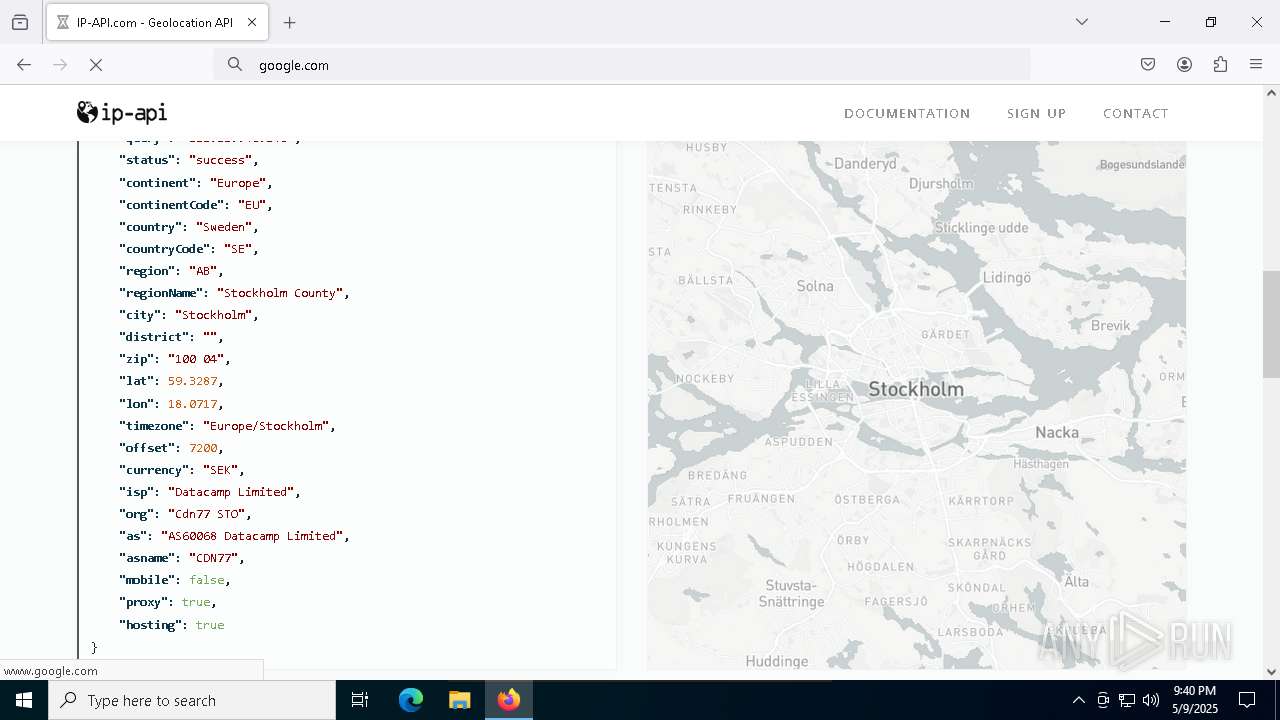This screenshot has width=1280, height=720.
Task: Open File Explorer from taskbar
Action: coord(459,700)
